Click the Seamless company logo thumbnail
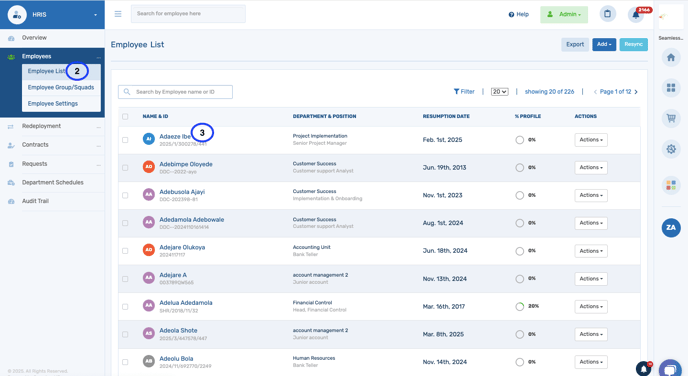688x376 pixels. point(671,17)
